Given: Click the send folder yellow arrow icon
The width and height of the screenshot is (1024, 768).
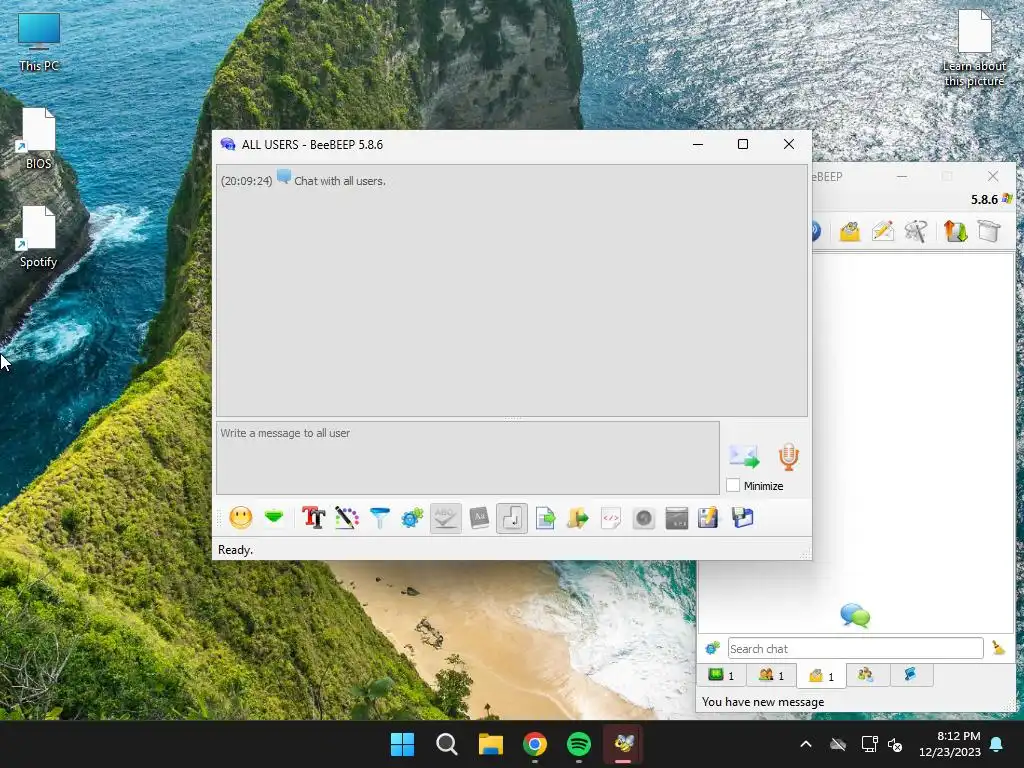Looking at the screenshot, I should click(x=577, y=518).
